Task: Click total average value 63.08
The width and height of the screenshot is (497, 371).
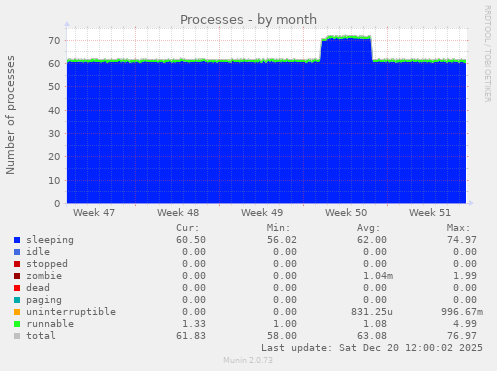Action: pyautogui.click(x=372, y=336)
